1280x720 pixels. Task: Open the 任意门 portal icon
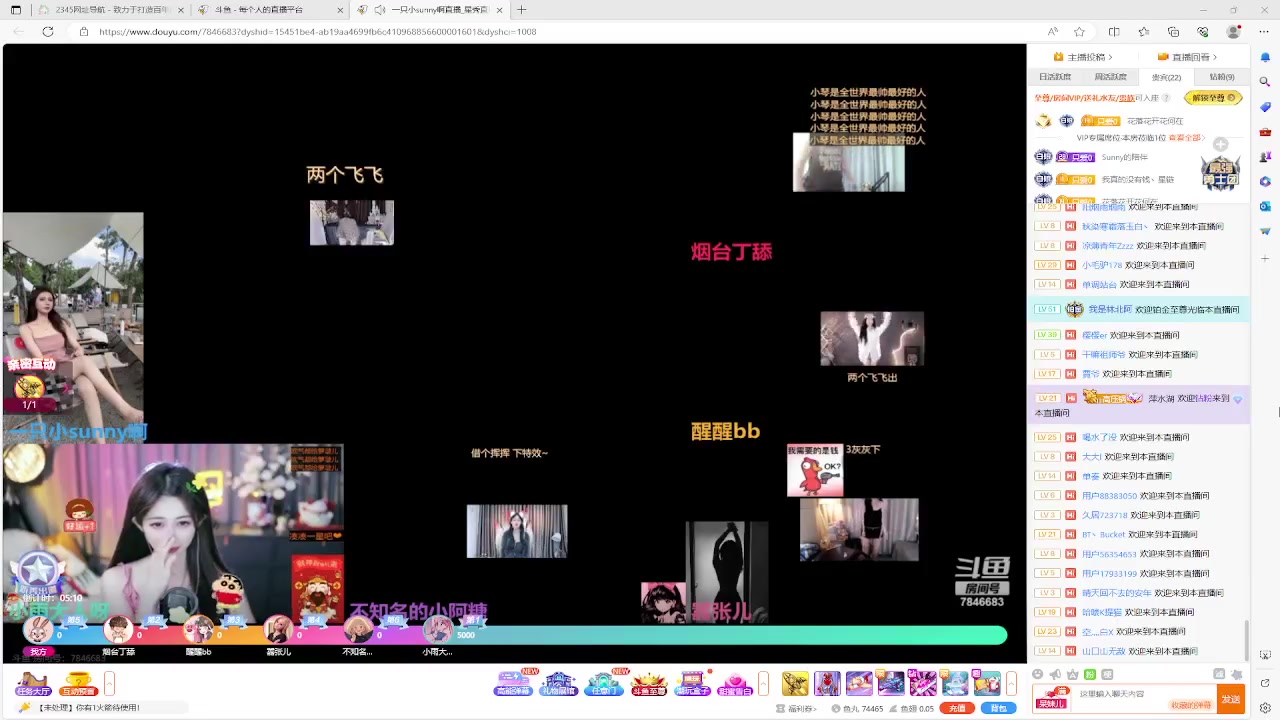604,683
